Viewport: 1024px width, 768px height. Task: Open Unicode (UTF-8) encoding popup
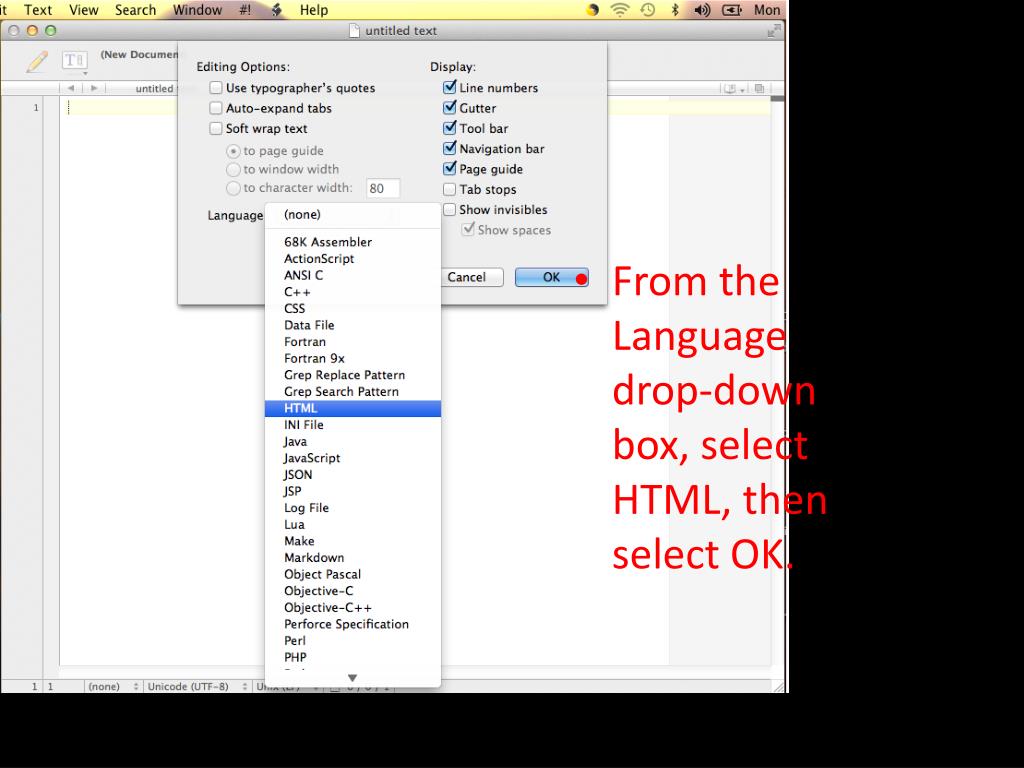(197, 686)
